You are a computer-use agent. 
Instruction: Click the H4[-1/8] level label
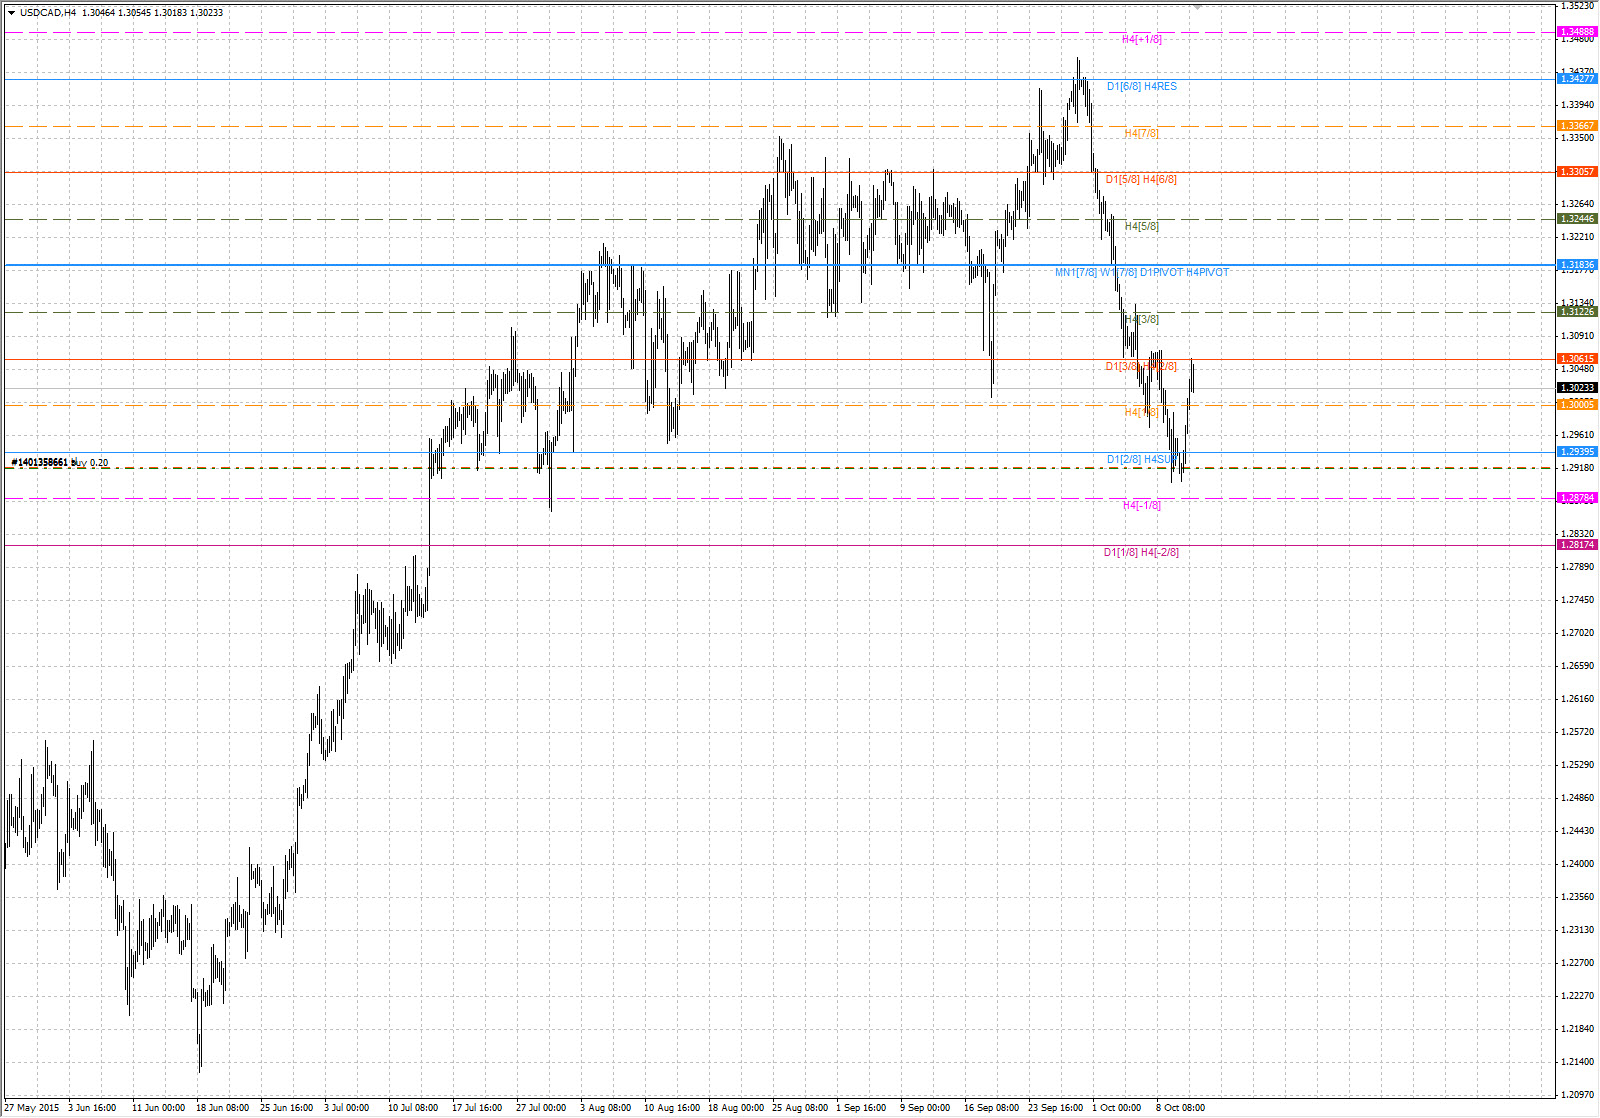pyautogui.click(x=1141, y=506)
